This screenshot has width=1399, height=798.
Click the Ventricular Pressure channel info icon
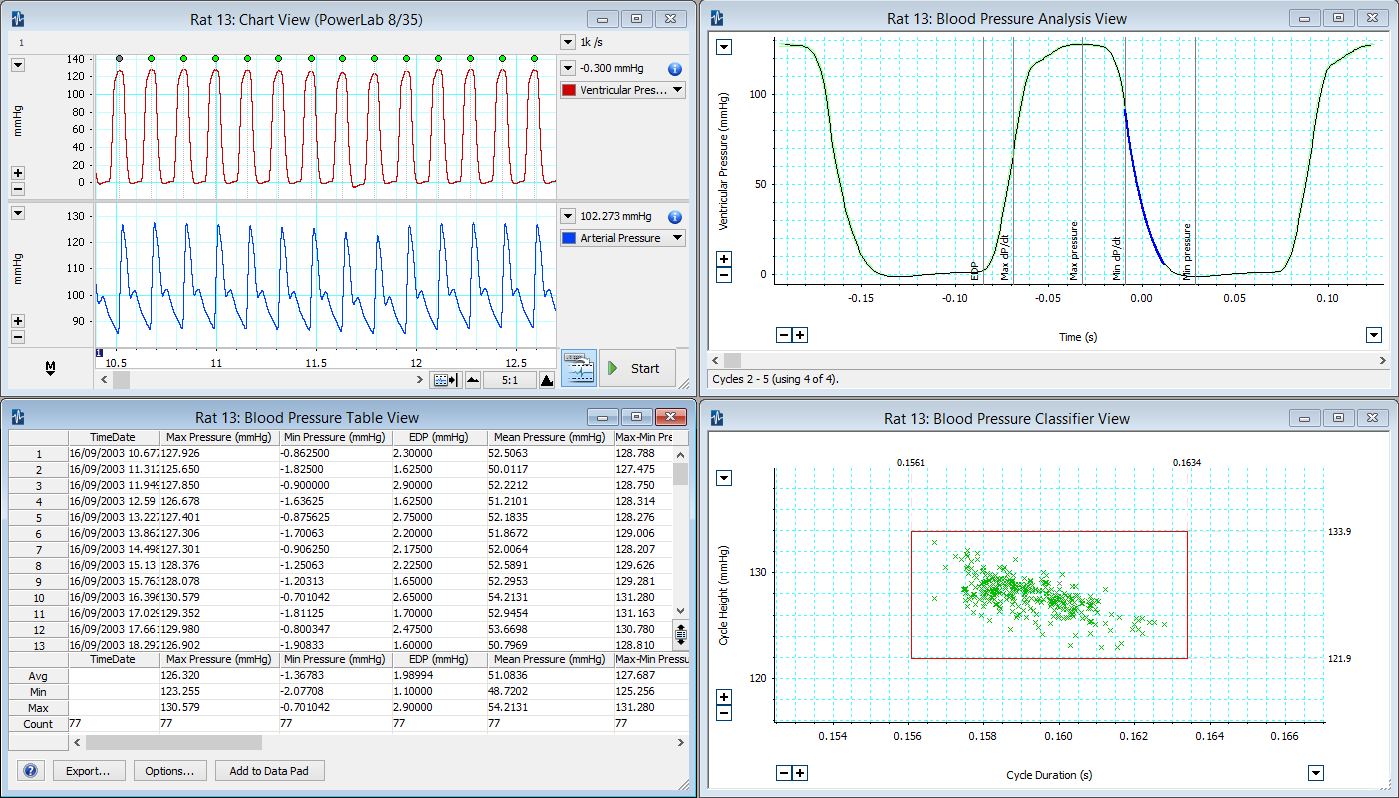(x=674, y=69)
